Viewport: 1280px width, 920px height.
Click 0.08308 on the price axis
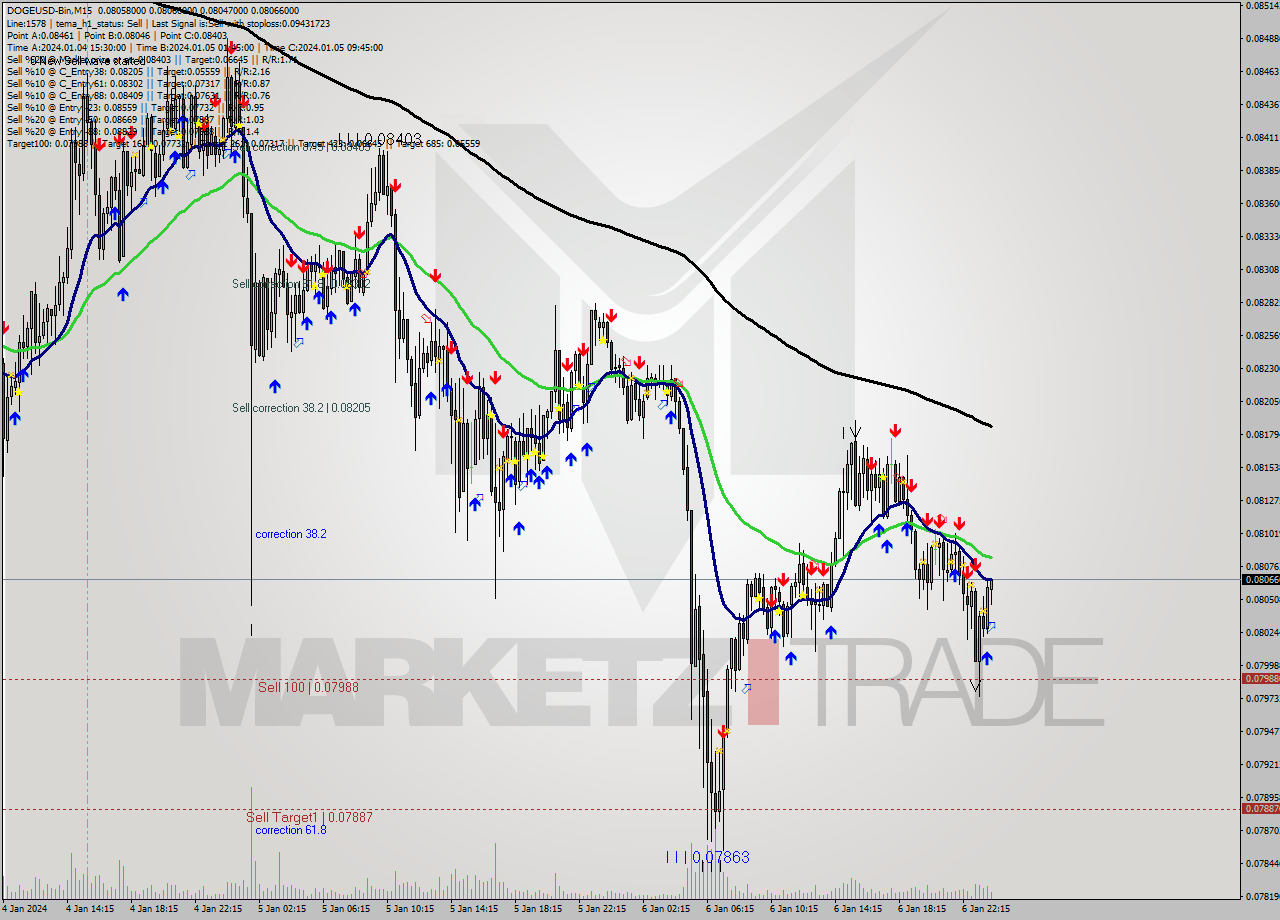[1262, 269]
